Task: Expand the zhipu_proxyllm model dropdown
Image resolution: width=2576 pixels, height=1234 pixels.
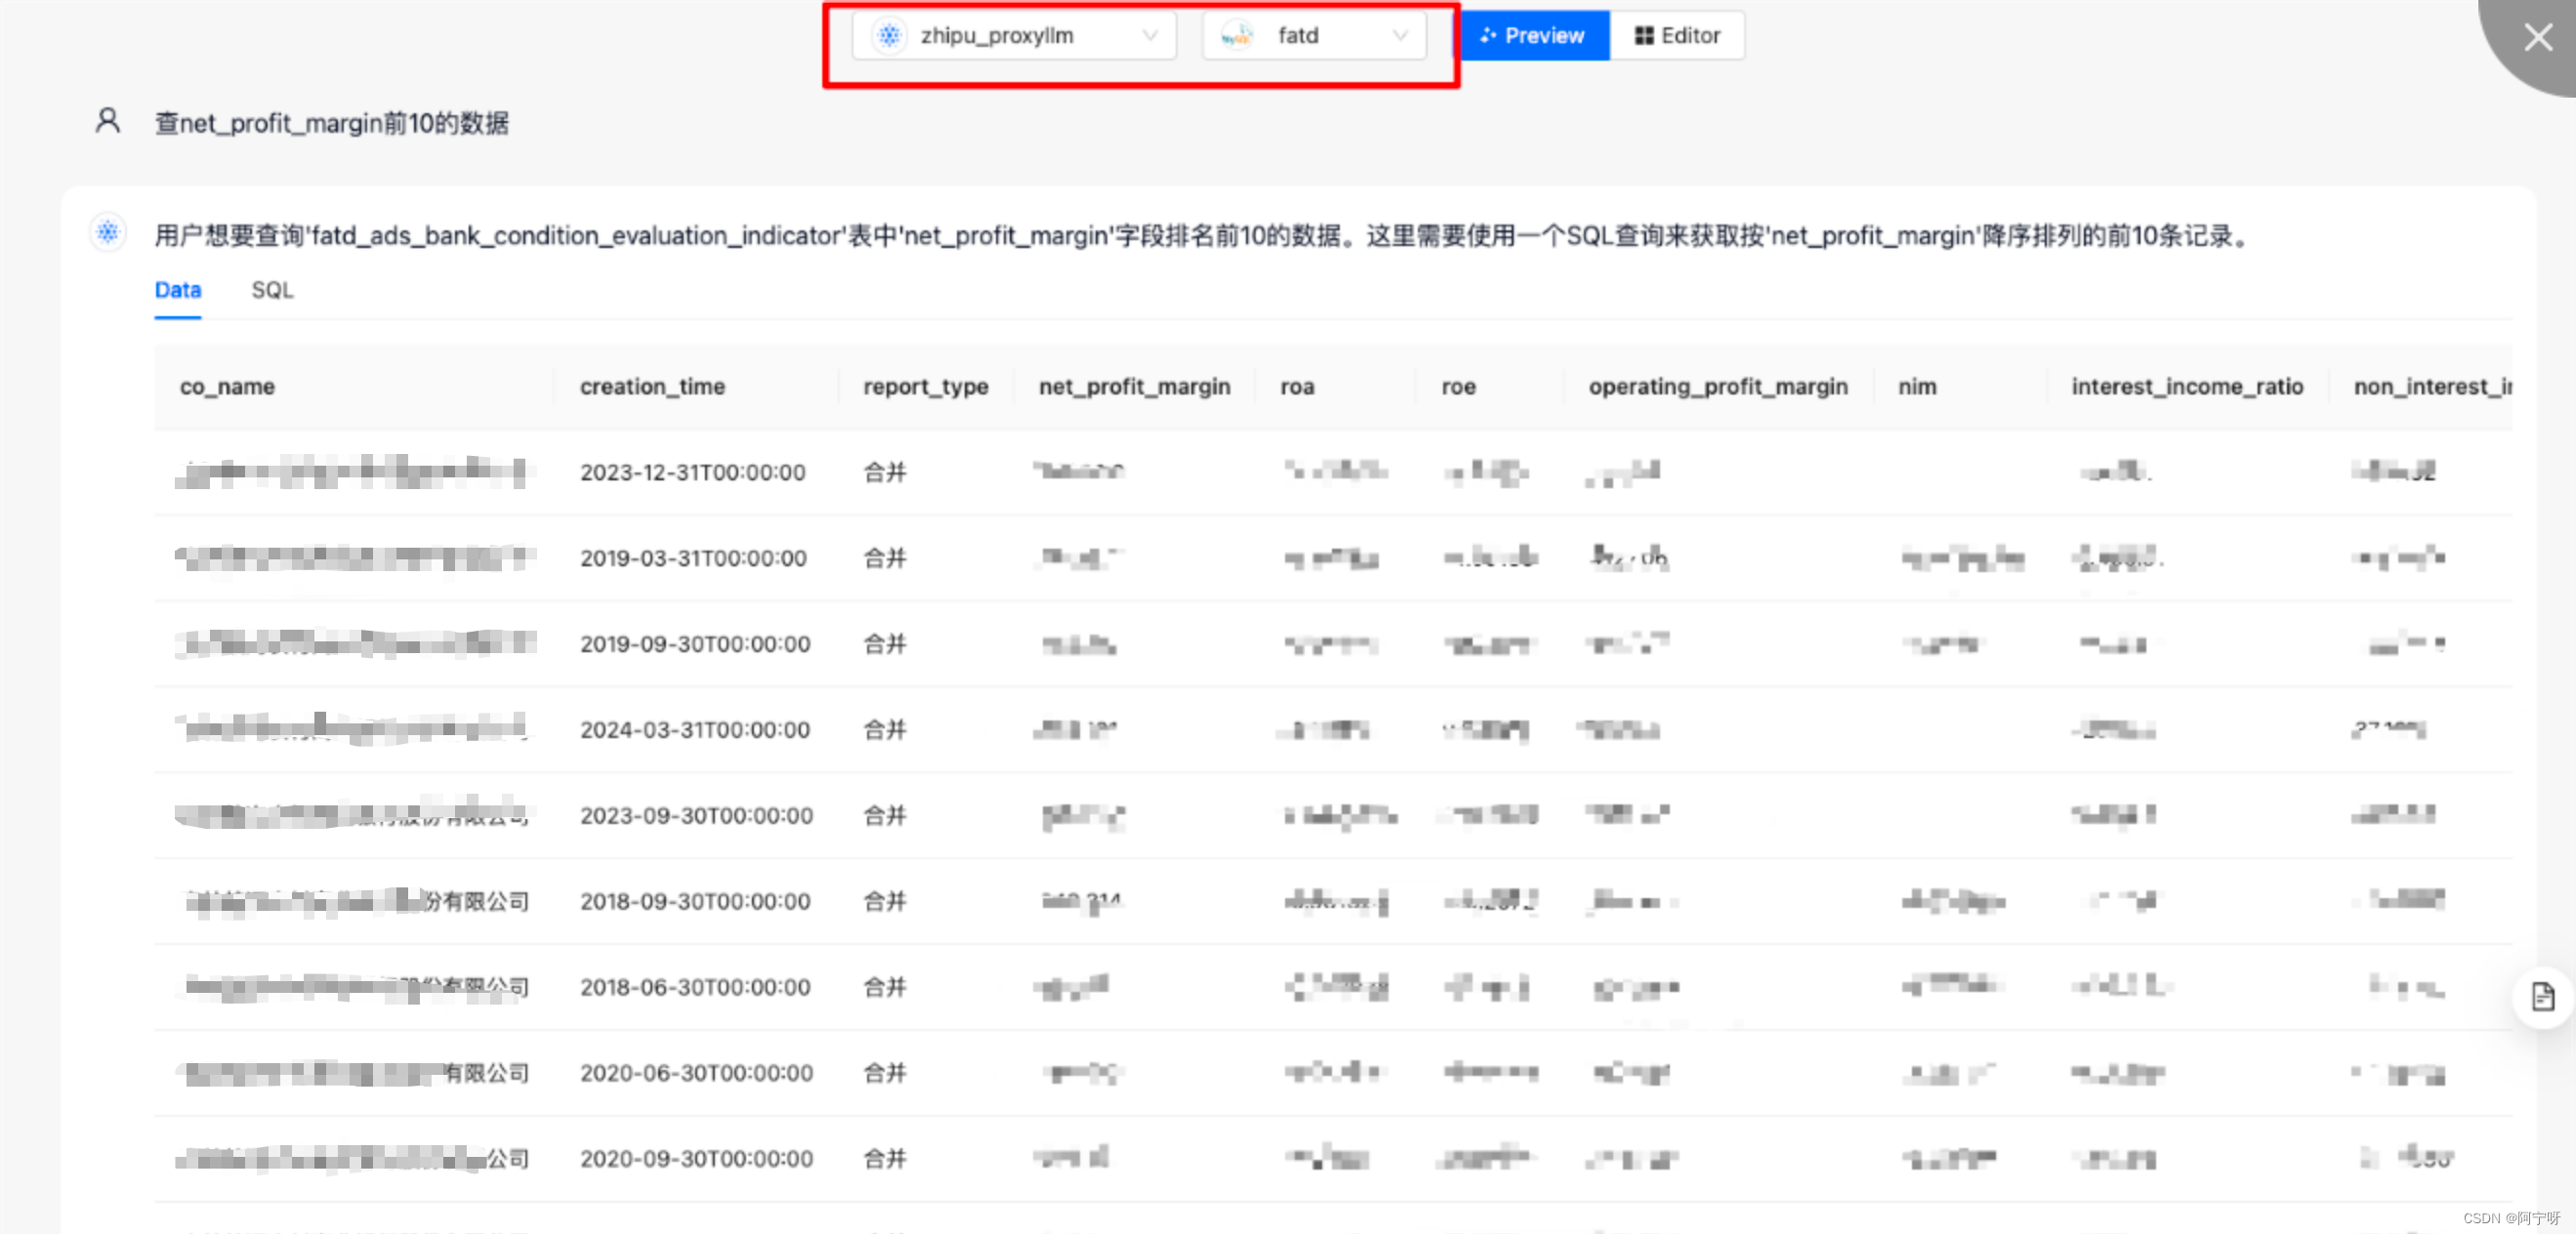Action: point(1150,36)
